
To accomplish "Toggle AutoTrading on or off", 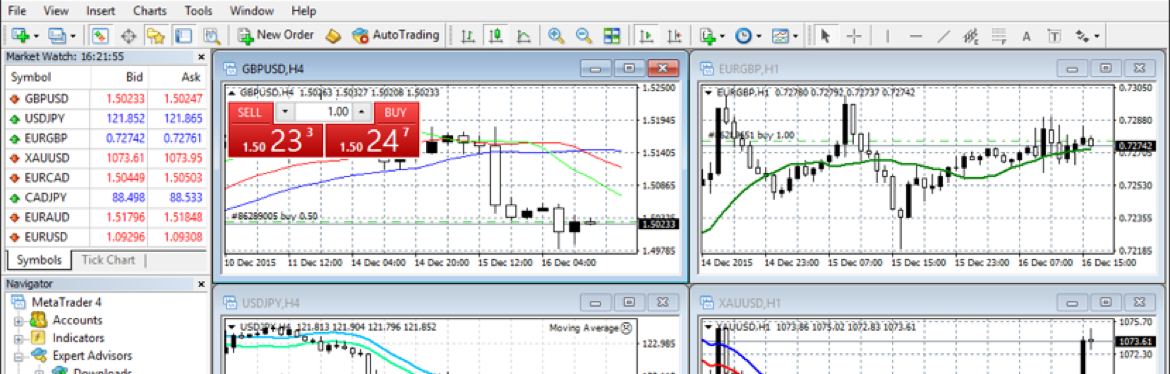I will pyautogui.click(x=394, y=35).
